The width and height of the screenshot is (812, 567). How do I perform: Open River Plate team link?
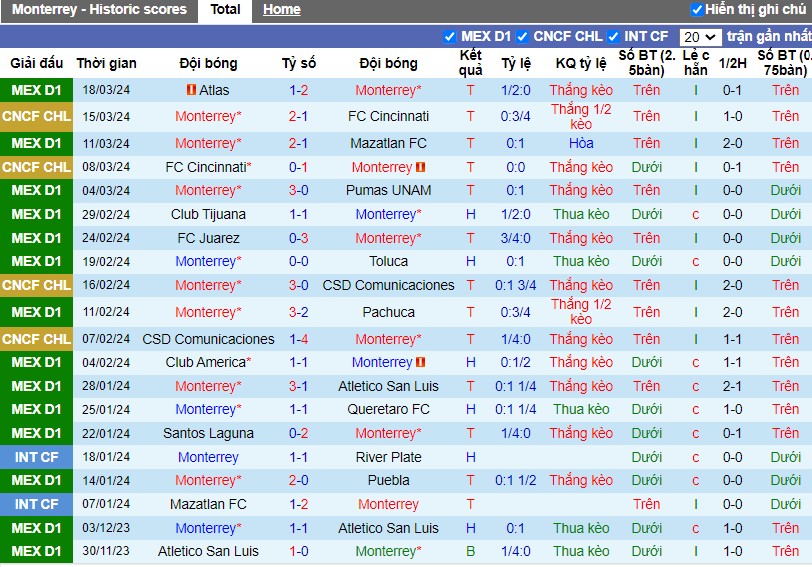(388, 457)
